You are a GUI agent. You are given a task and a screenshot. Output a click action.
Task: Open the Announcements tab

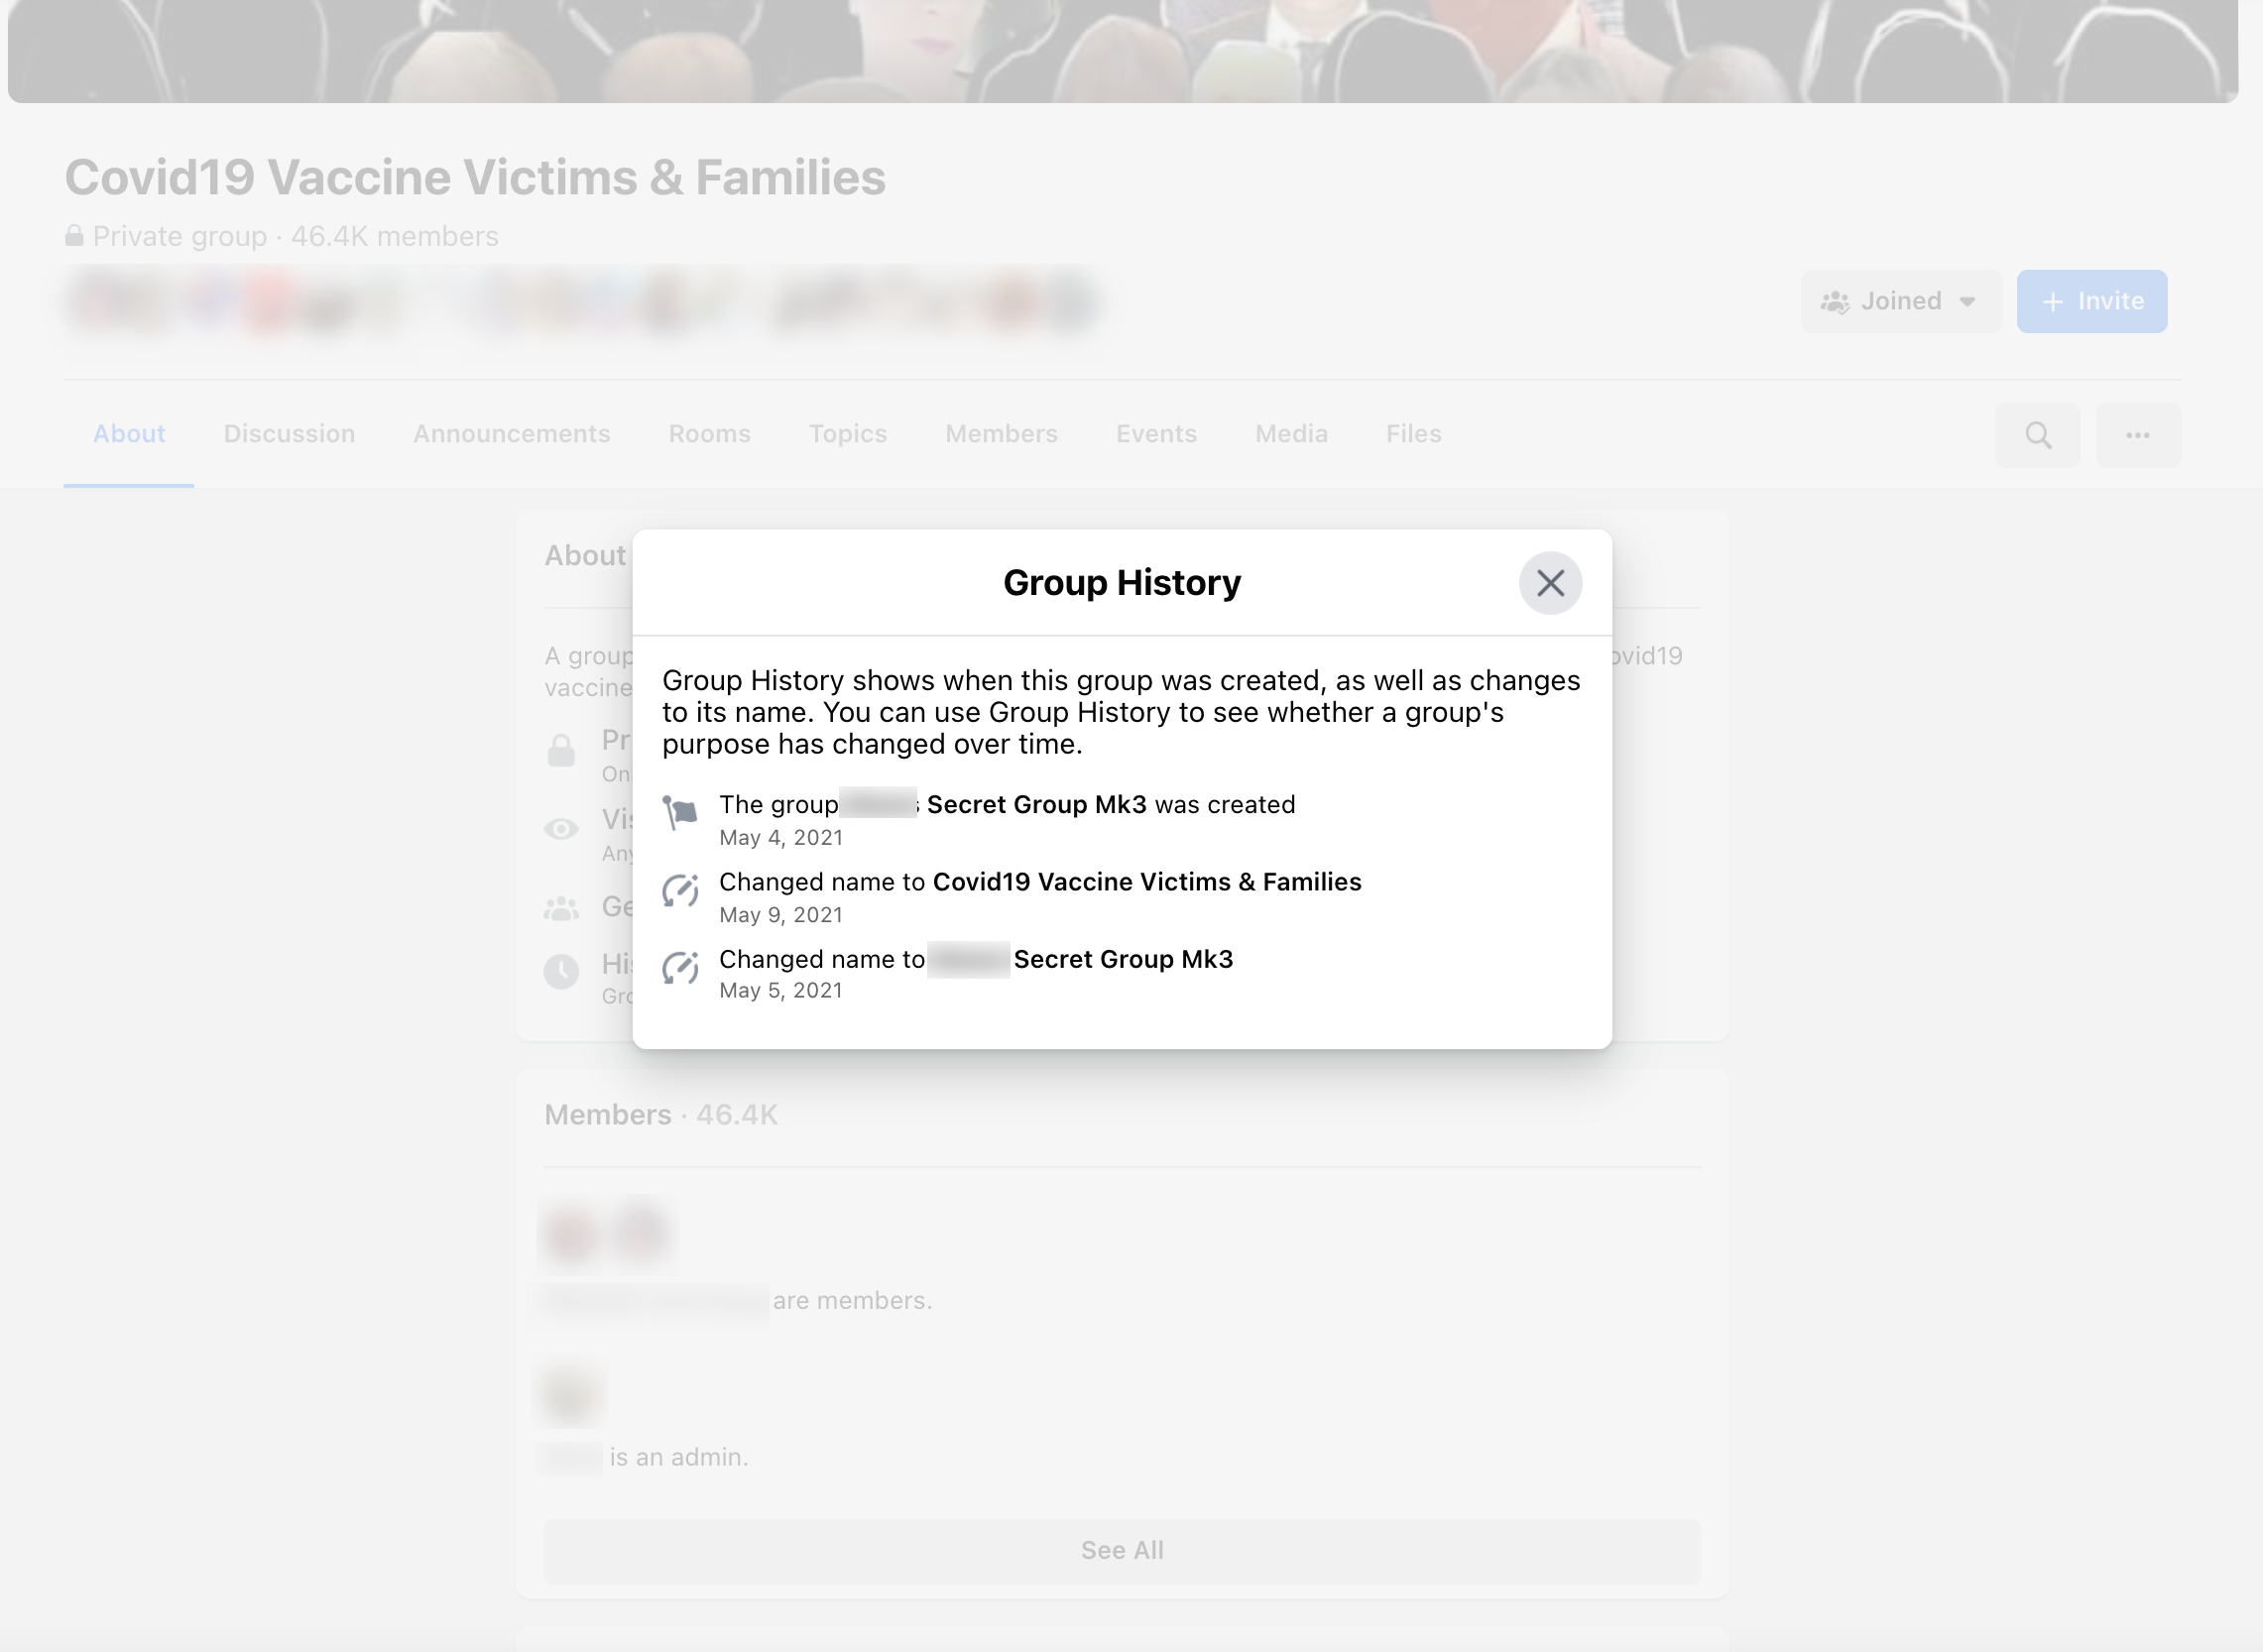(x=511, y=434)
